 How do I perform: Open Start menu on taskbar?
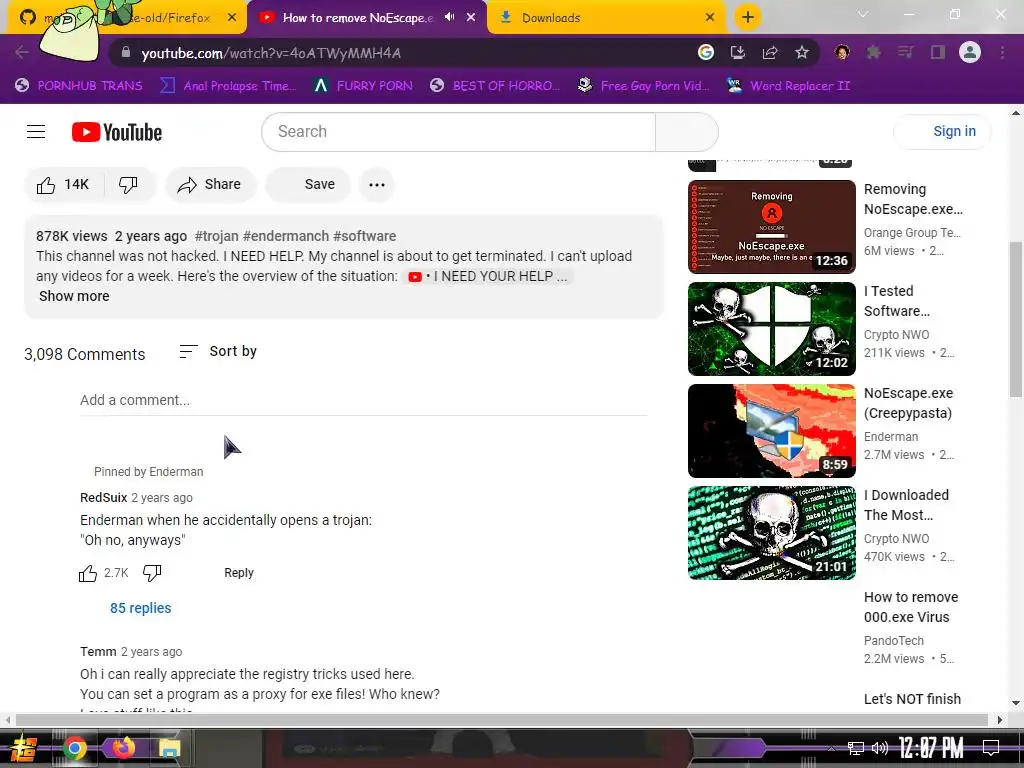coord(22,748)
